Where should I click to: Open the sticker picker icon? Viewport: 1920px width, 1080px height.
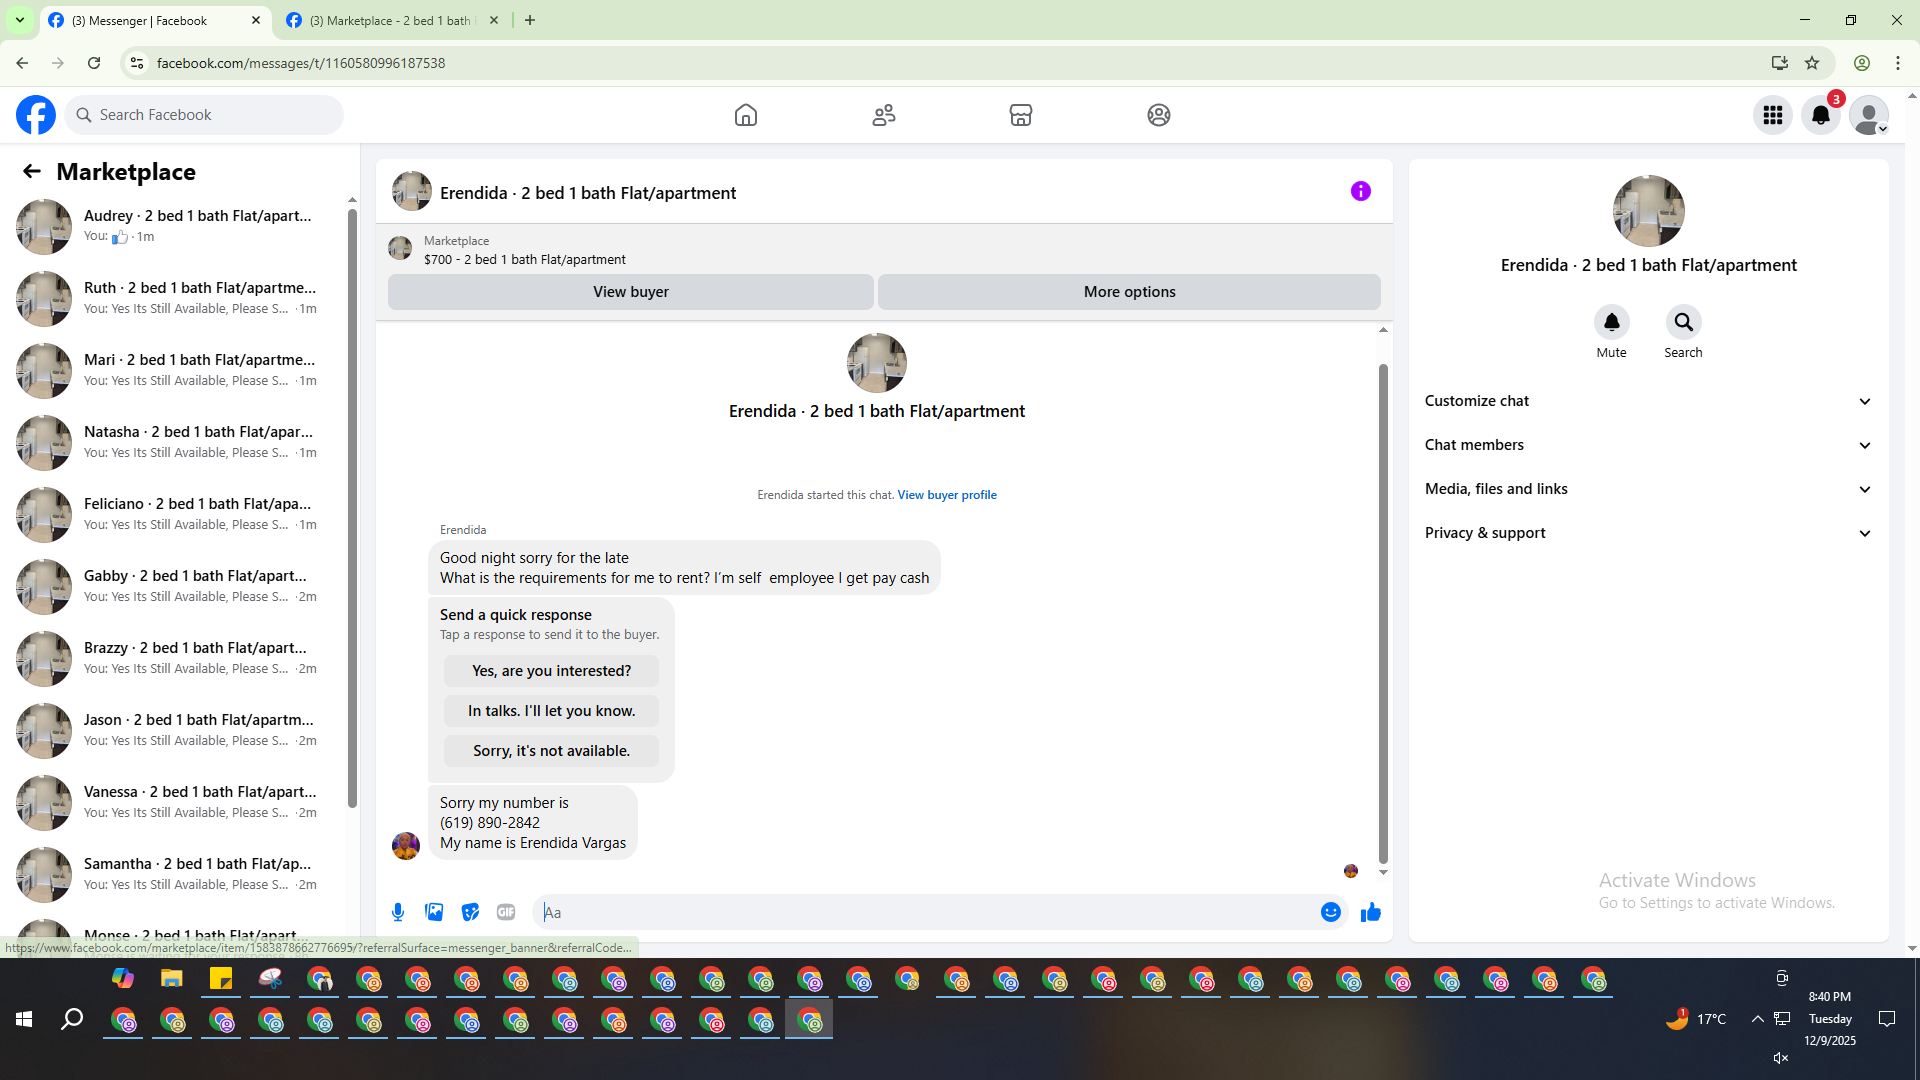tap(470, 912)
